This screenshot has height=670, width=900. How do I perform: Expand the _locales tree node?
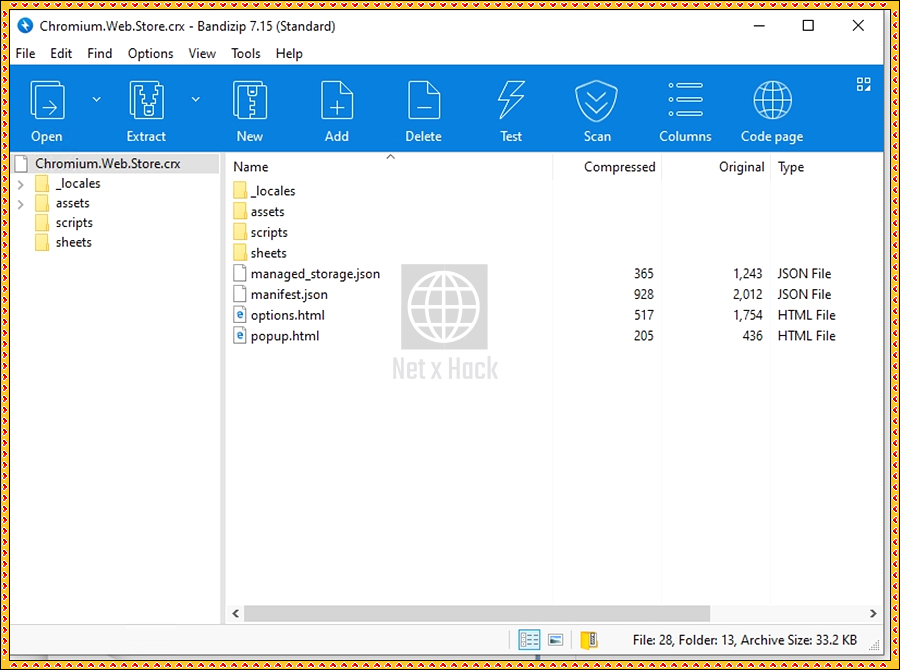tap(21, 184)
